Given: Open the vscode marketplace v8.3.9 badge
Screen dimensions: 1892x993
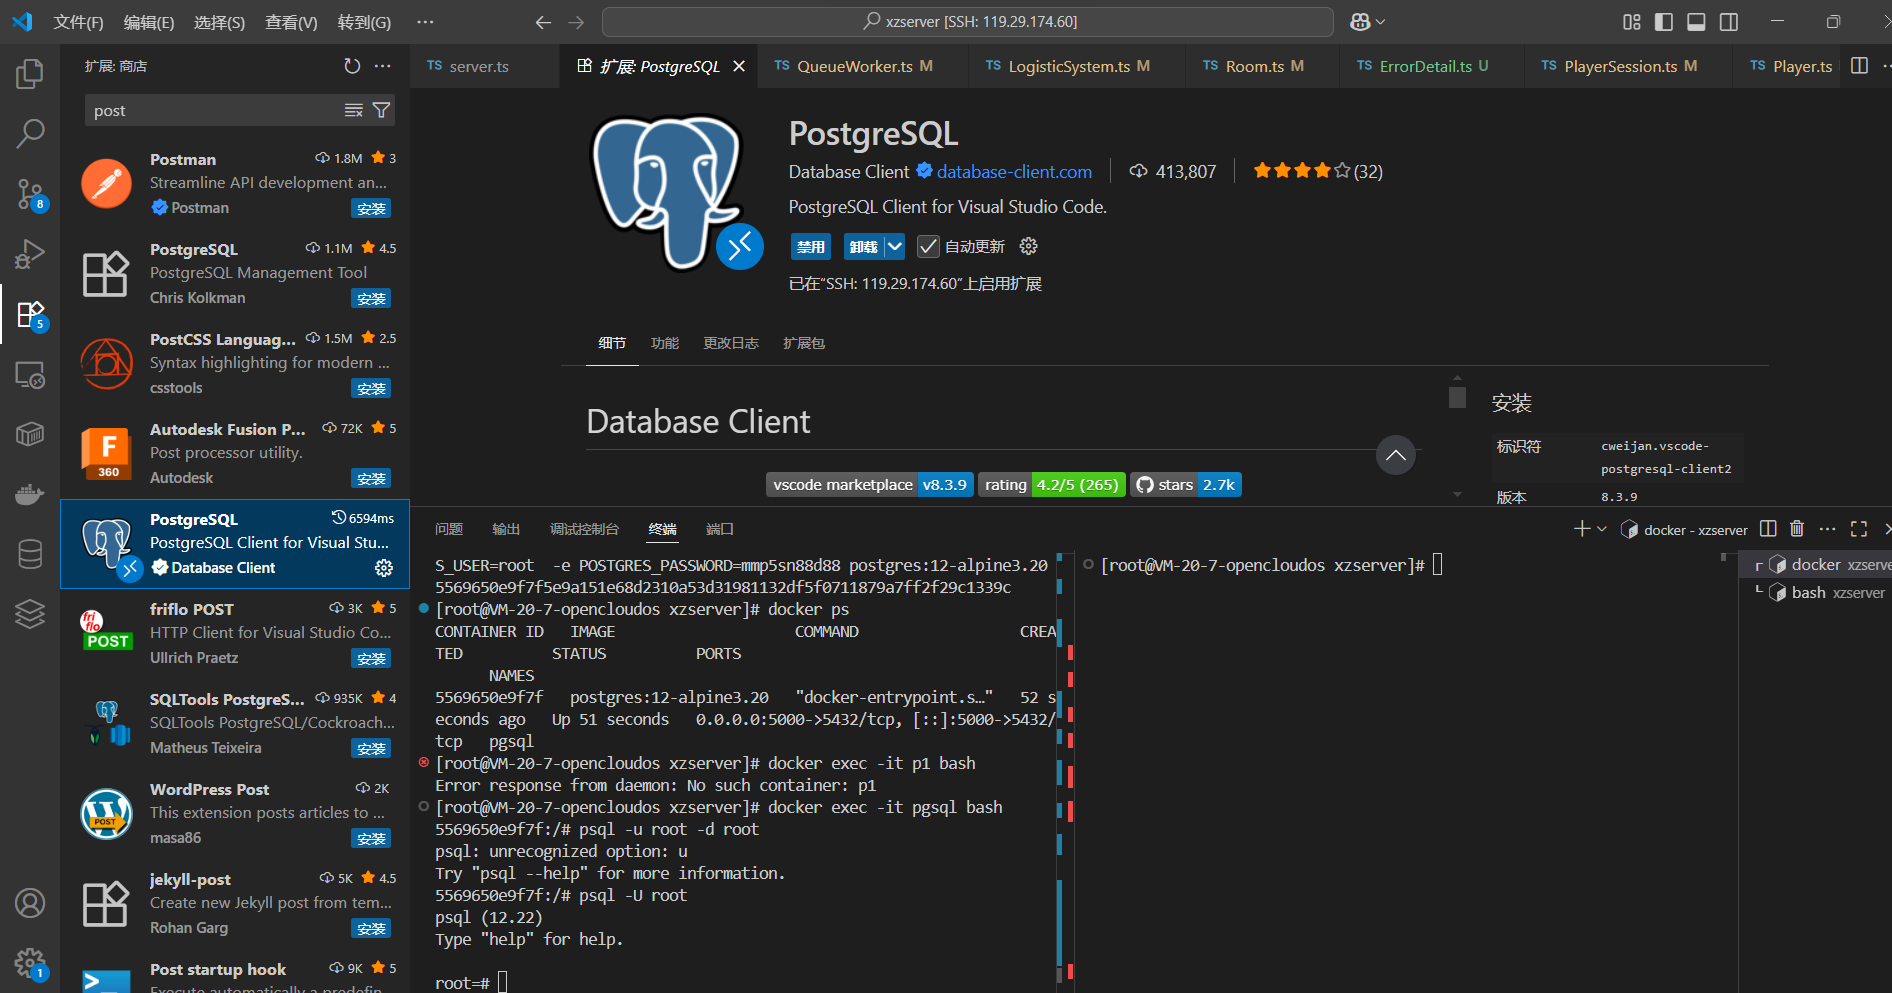Looking at the screenshot, I should click(870, 485).
